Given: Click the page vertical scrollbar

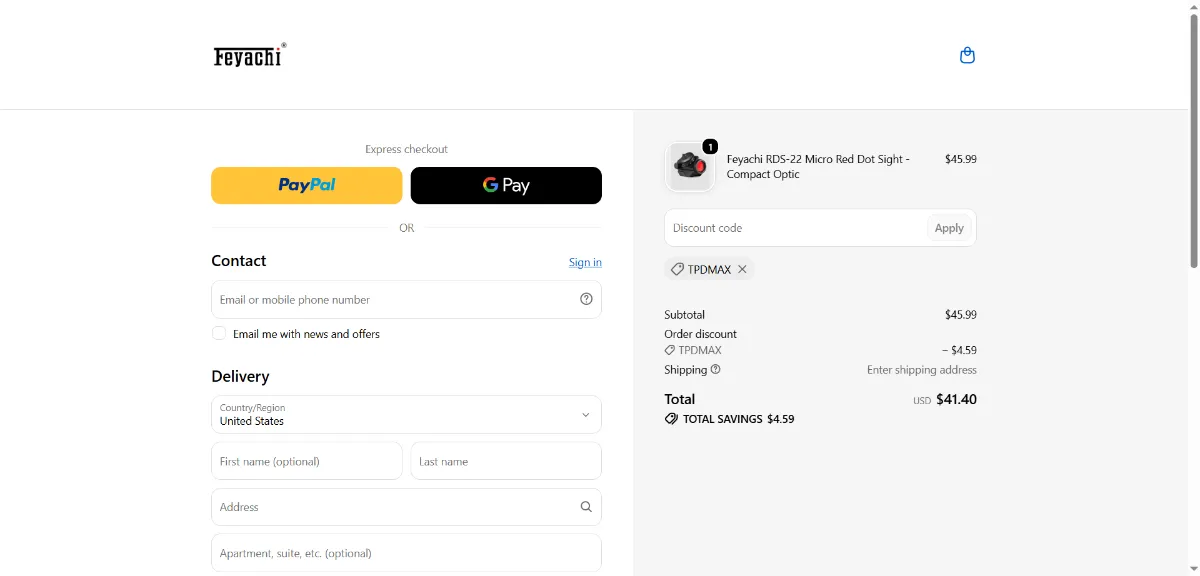Looking at the screenshot, I should [1193, 140].
